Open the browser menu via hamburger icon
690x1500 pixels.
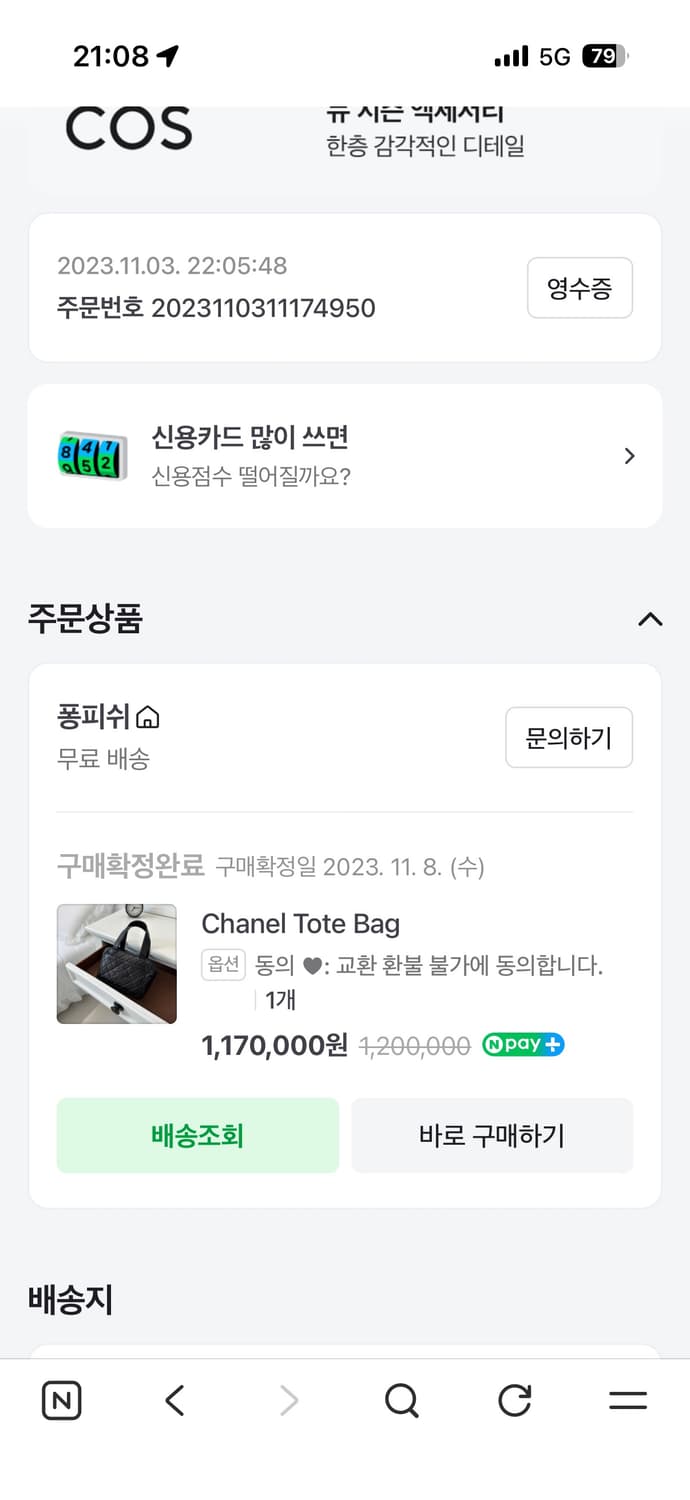tap(627, 1400)
